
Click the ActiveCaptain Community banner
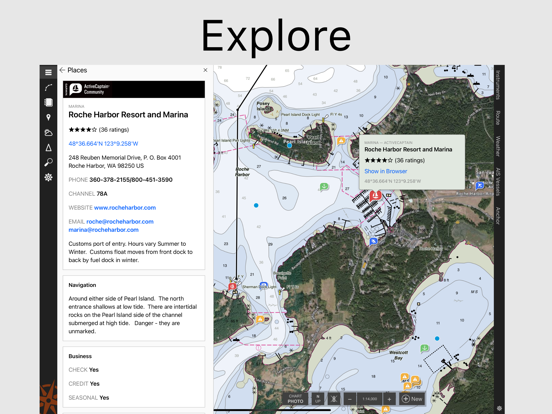pyautogui.click(x=134, y=89)
